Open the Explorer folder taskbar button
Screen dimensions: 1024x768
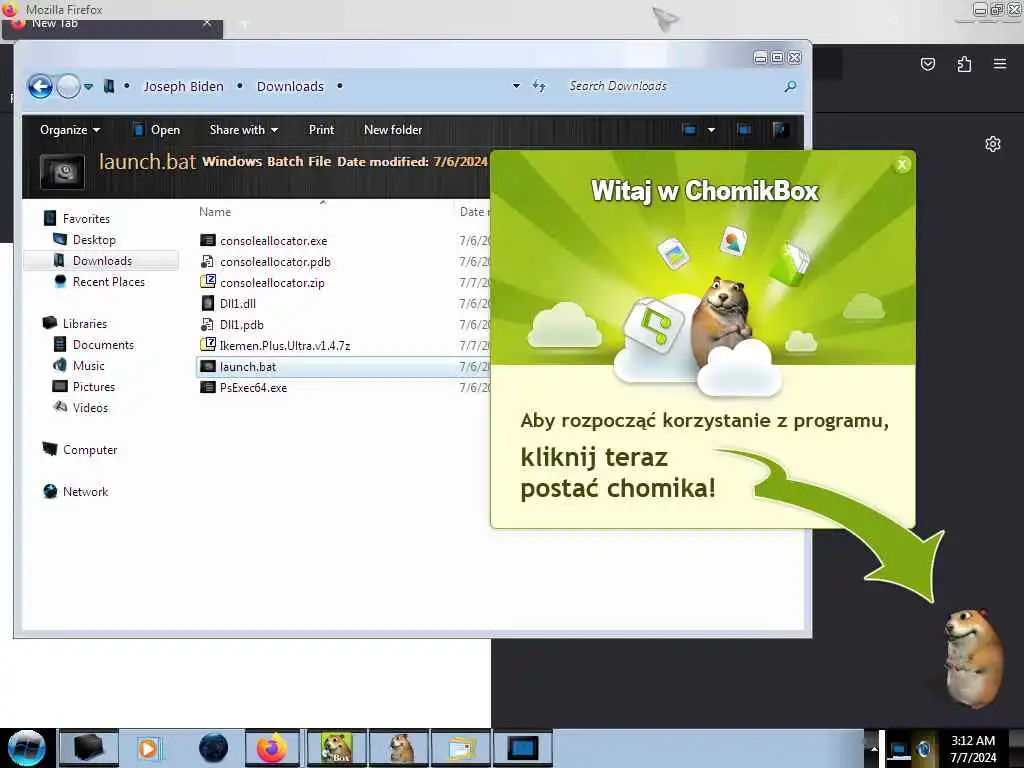click(x=461, y=748)
